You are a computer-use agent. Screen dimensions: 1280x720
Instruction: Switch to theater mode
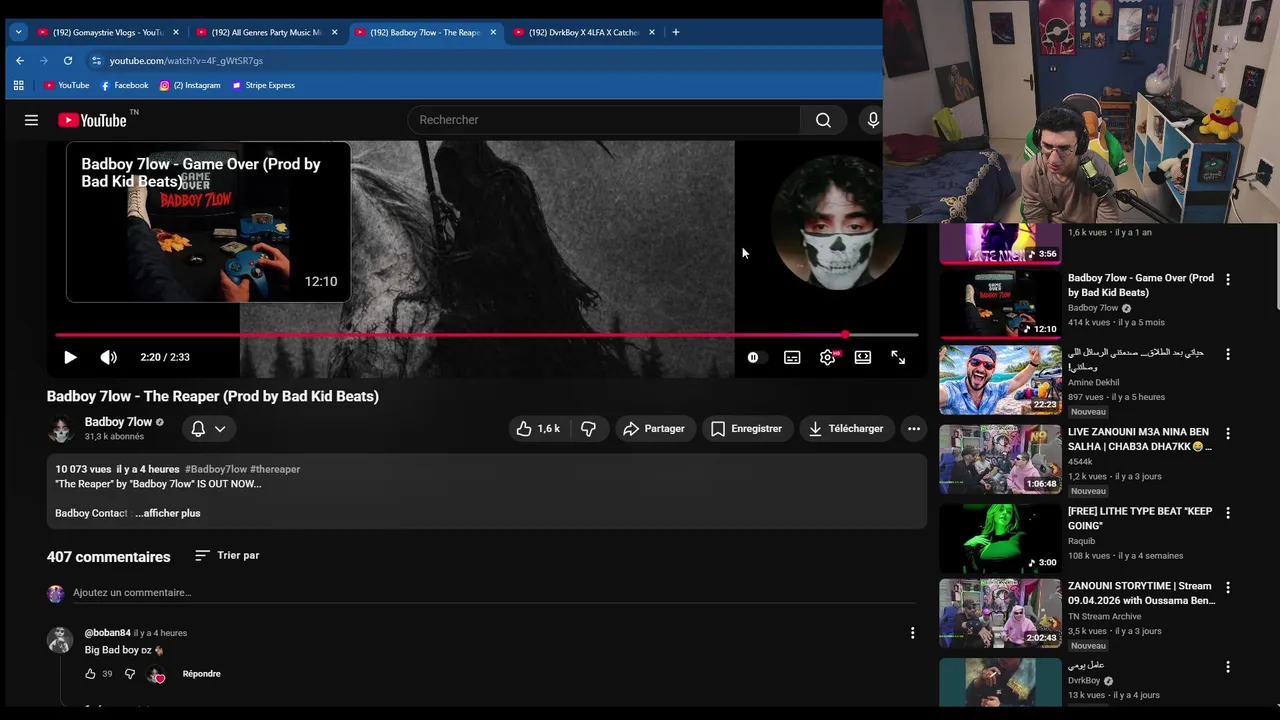[x=863, y=357]
